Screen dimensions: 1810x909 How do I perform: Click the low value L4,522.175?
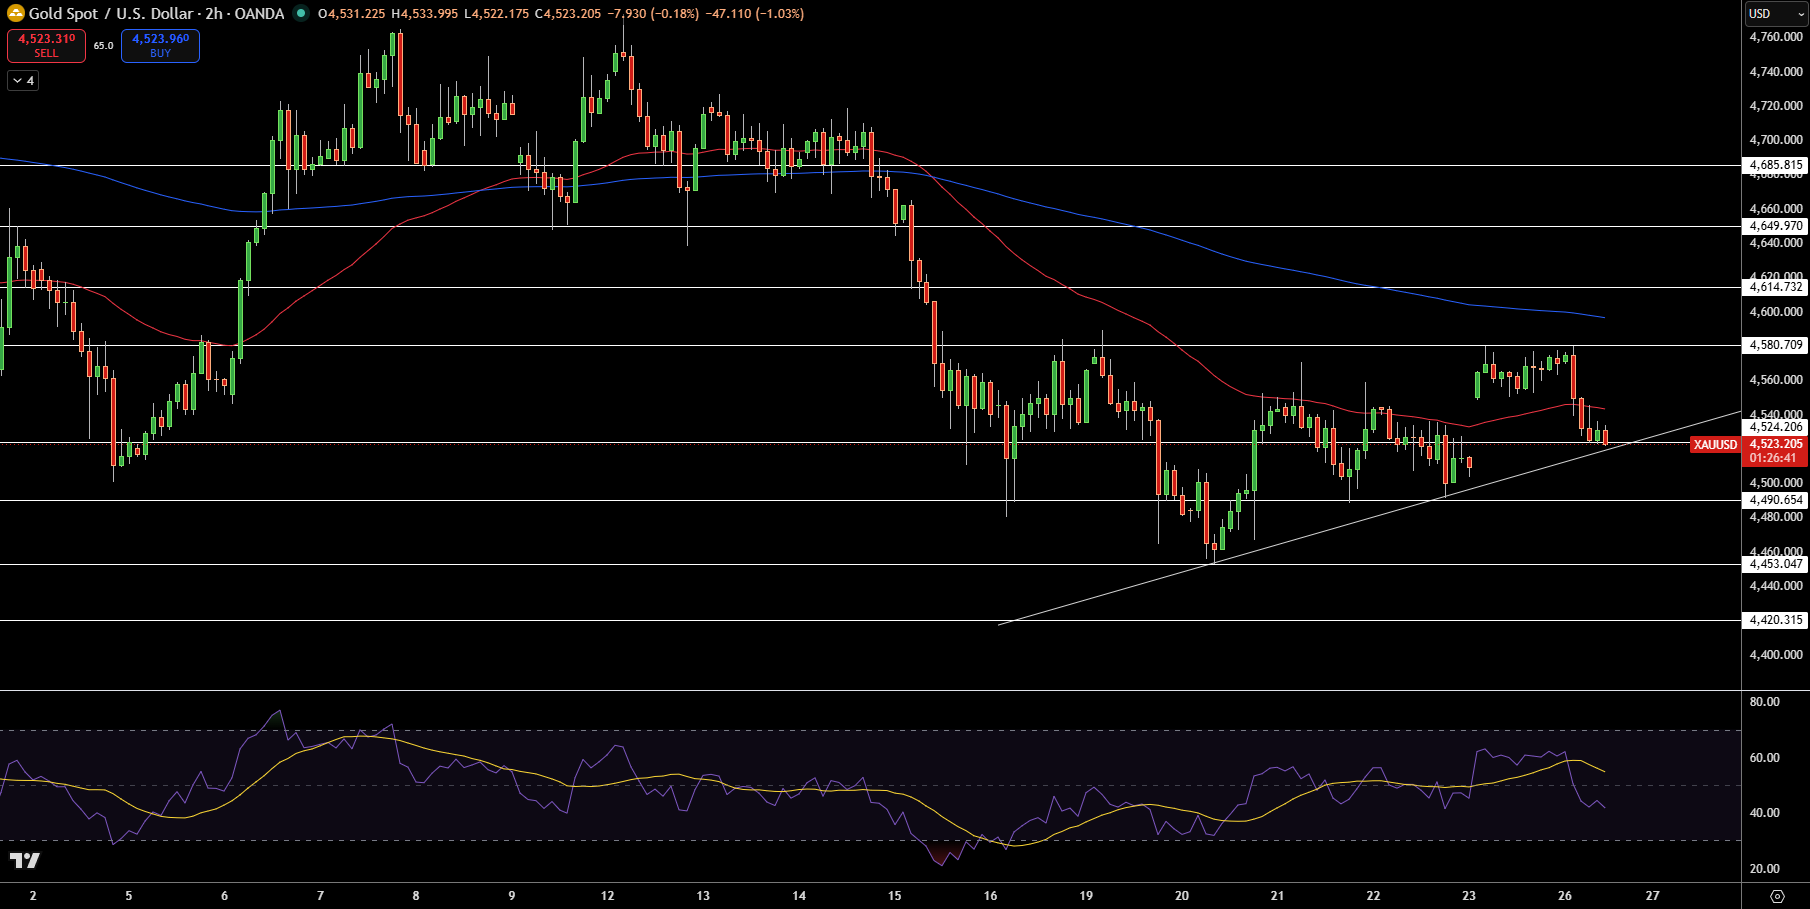tap(497, 14)
